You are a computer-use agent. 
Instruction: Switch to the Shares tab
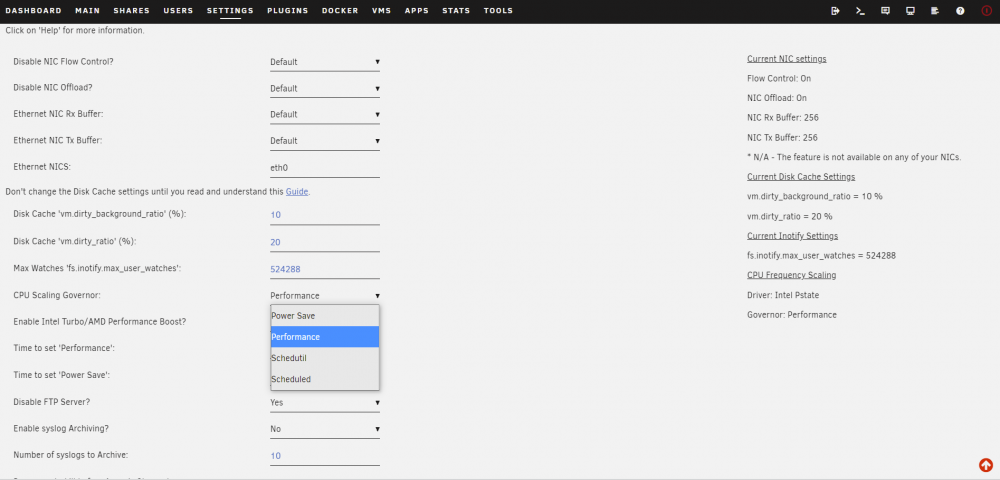[131, 11]
